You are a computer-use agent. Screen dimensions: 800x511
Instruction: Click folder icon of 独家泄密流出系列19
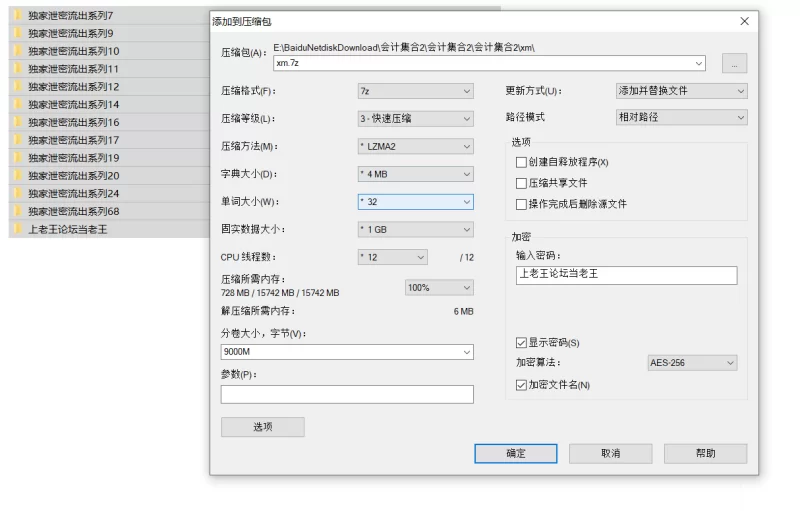18,158
